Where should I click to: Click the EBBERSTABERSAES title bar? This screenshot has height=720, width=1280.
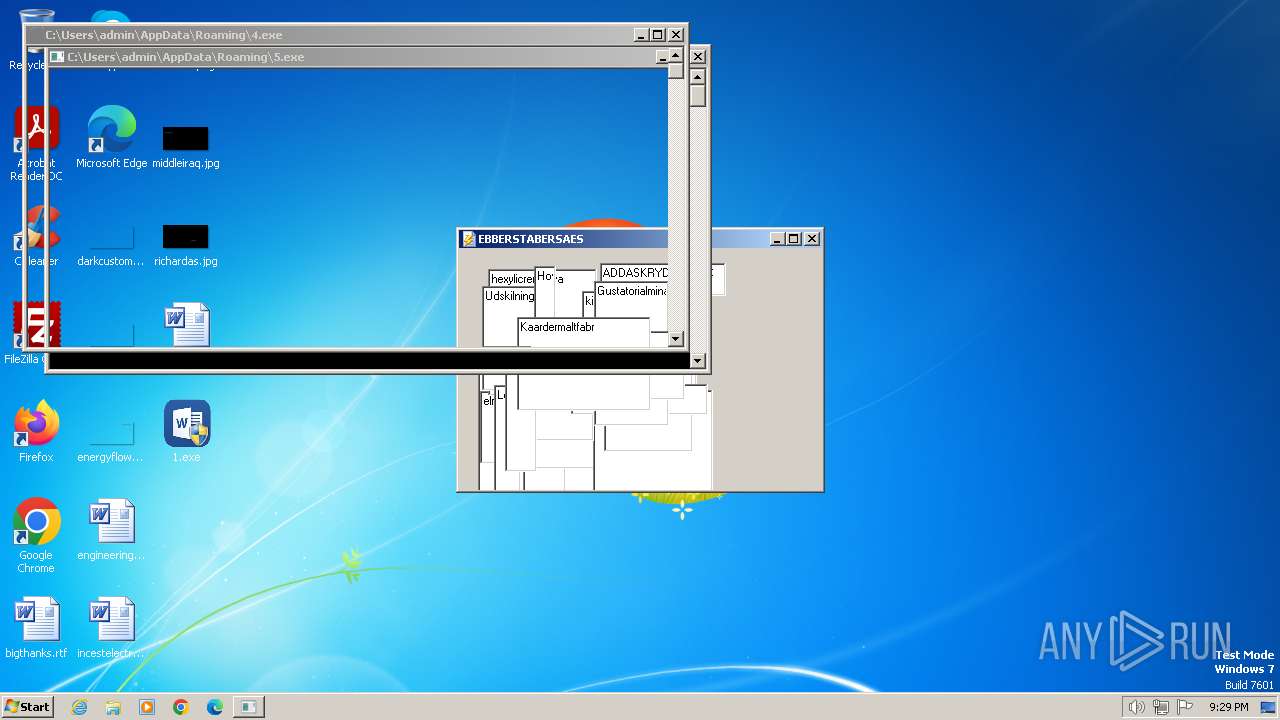pyautogui.click(x=640, y=239)
